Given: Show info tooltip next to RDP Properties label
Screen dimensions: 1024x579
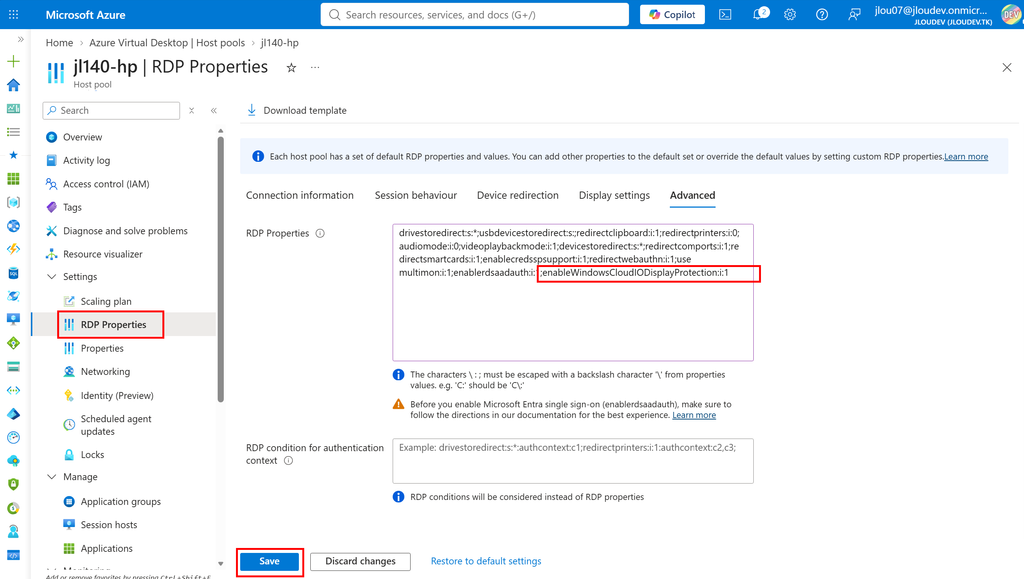Looking at the screenshot, I should tap(320, 233).
